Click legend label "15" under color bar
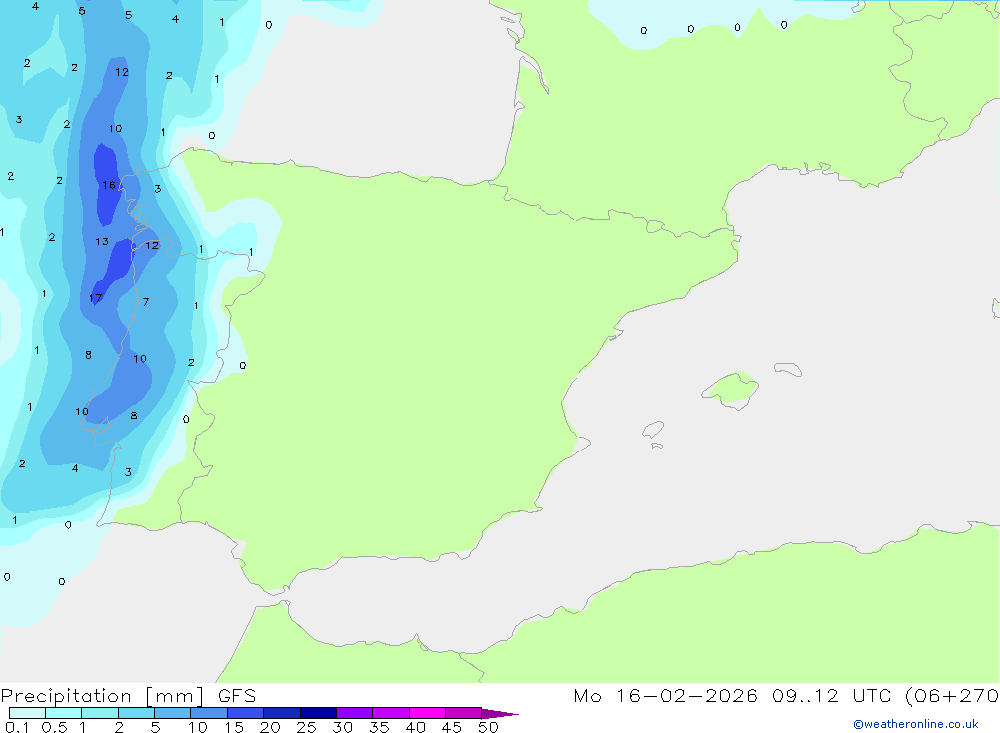Screen dimensions: 1000x733 (x=234, y=727)
